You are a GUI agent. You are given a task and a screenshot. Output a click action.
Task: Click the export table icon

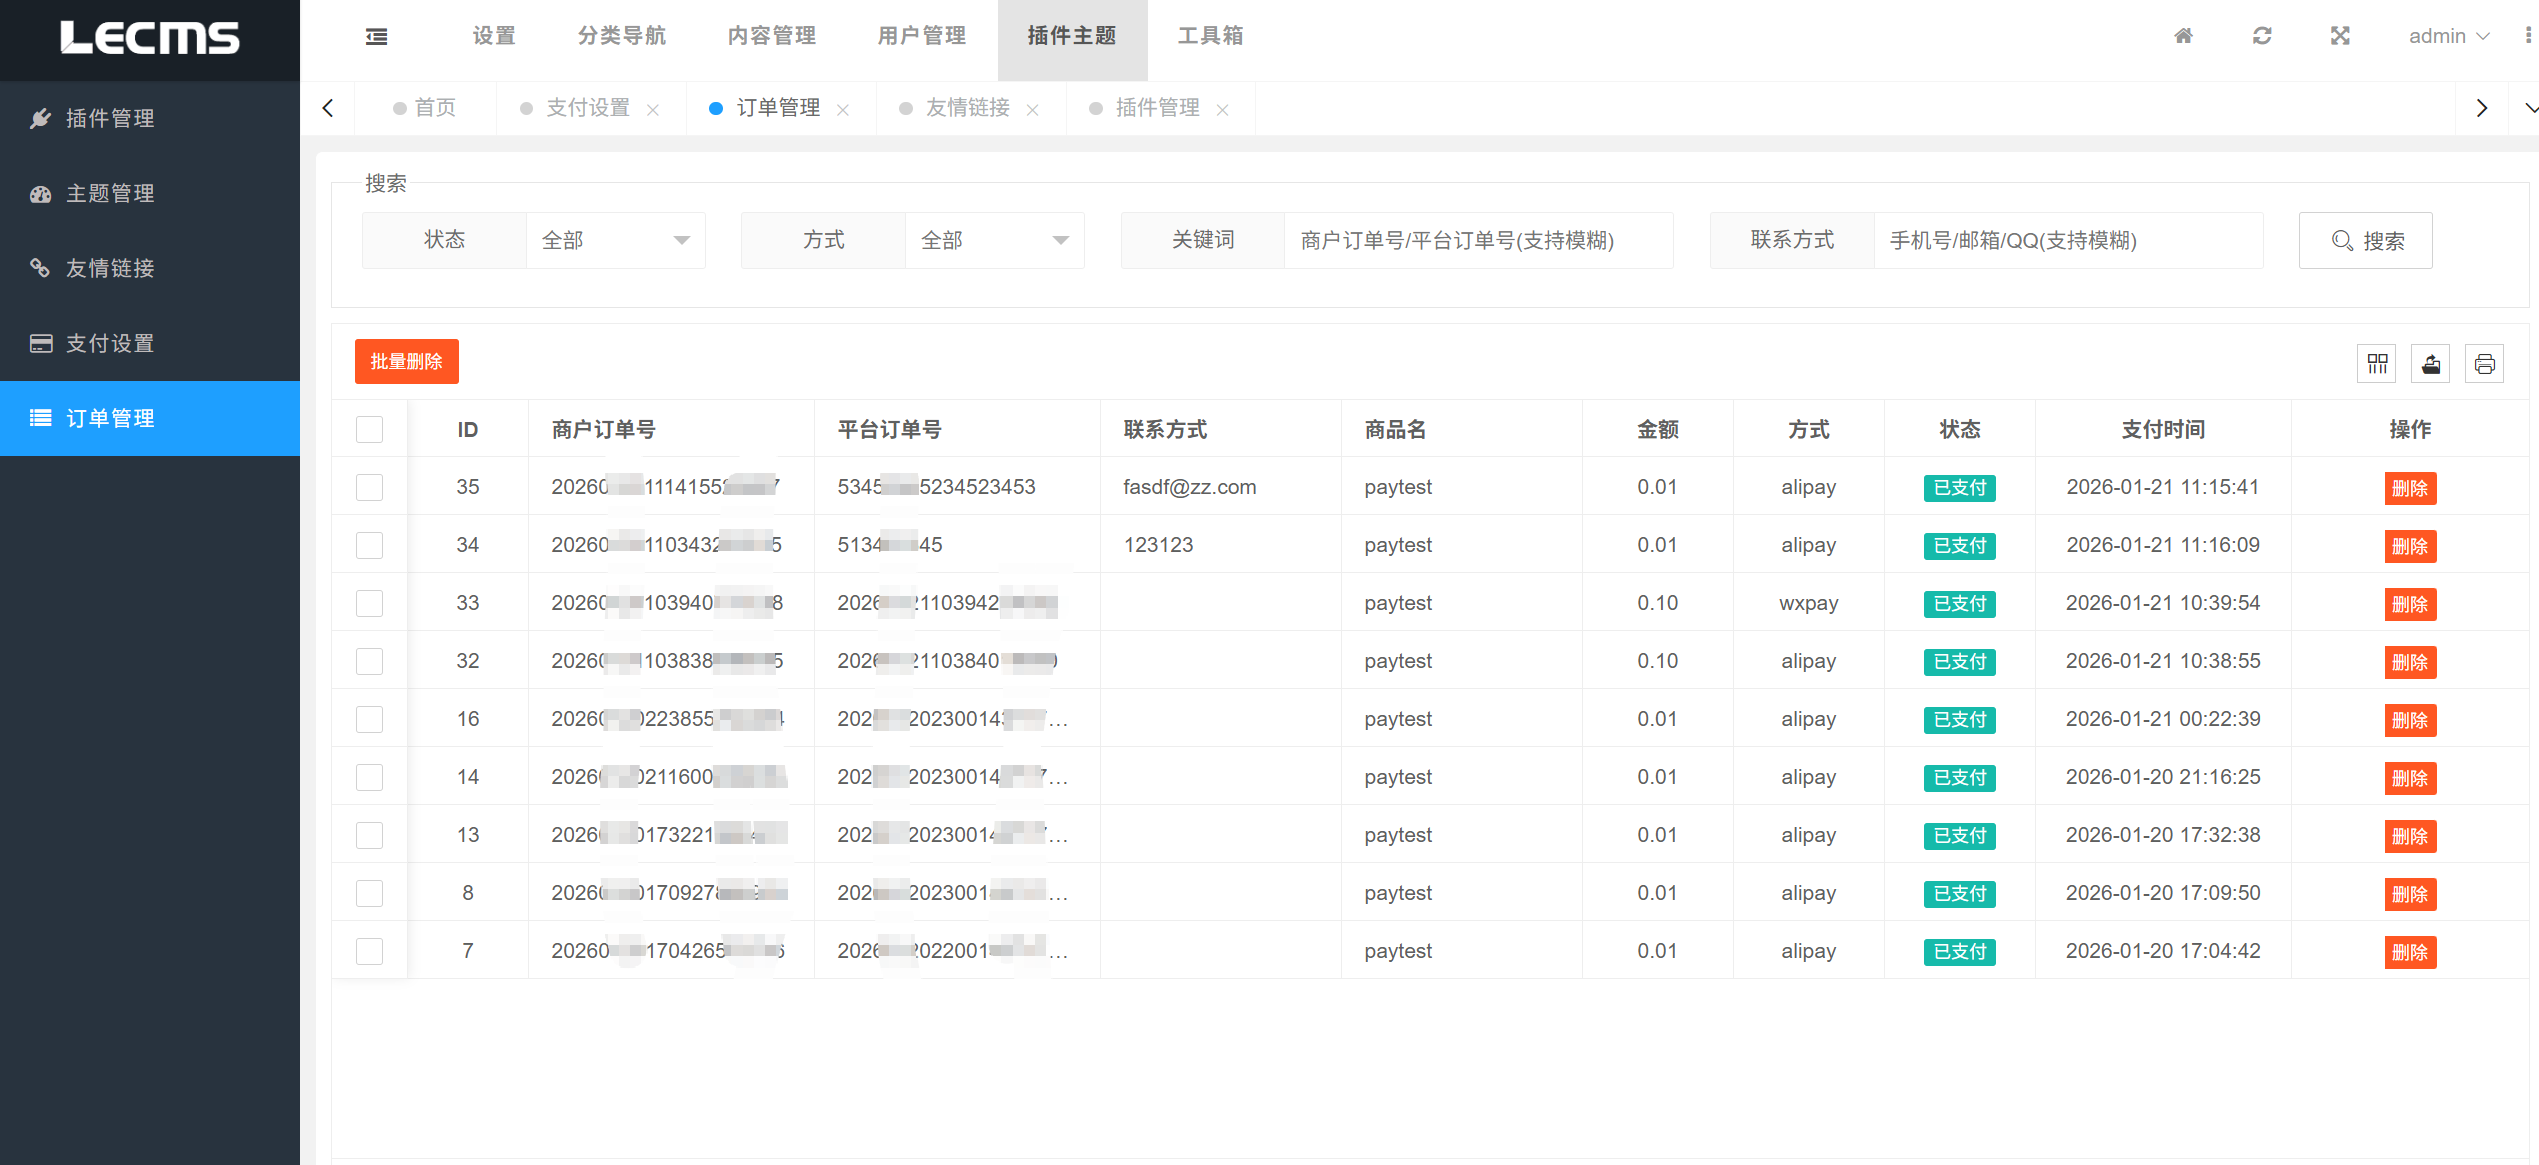2430,363
